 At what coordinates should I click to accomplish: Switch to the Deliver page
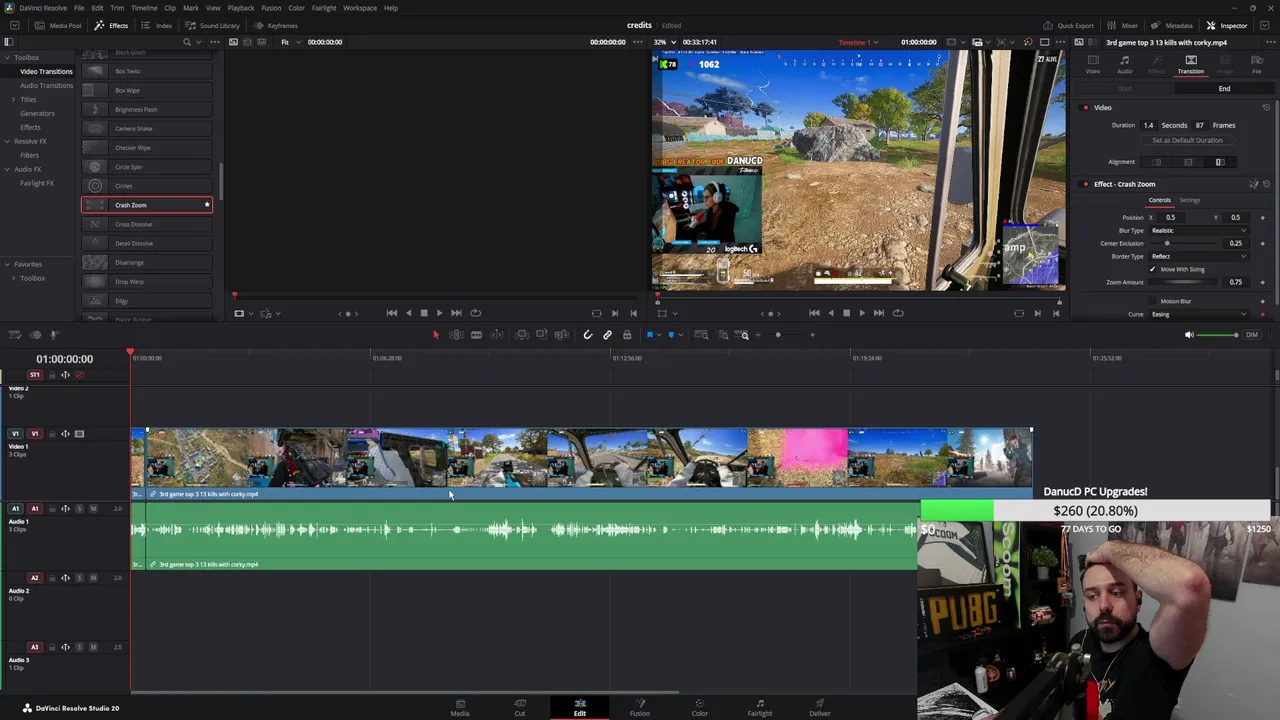coord(820,707)
